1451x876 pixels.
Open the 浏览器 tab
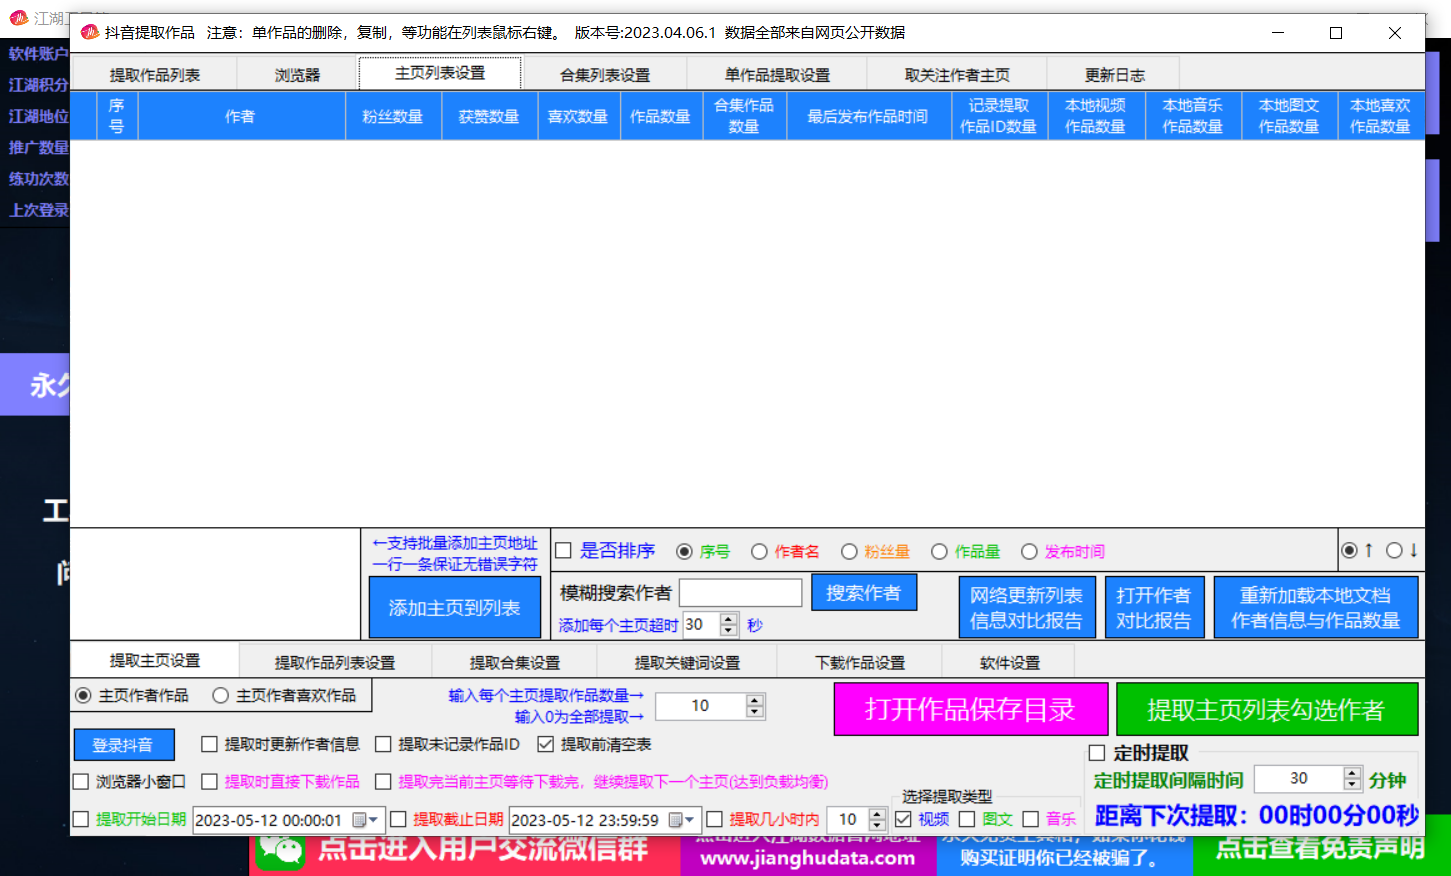click(x=297, y=75)
